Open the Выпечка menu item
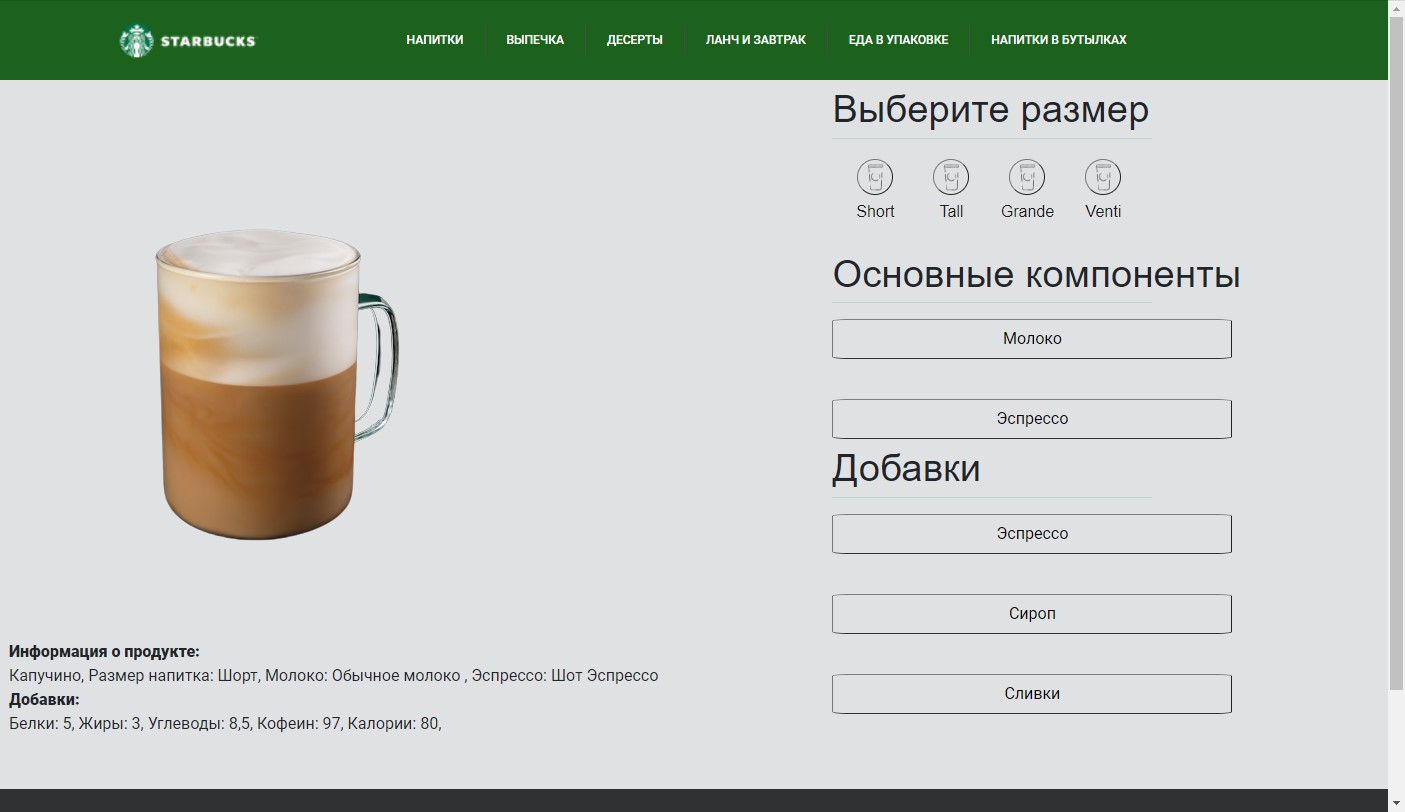Image resolution: width=1405 pixels, height=812 pixels. pos(535,40)
